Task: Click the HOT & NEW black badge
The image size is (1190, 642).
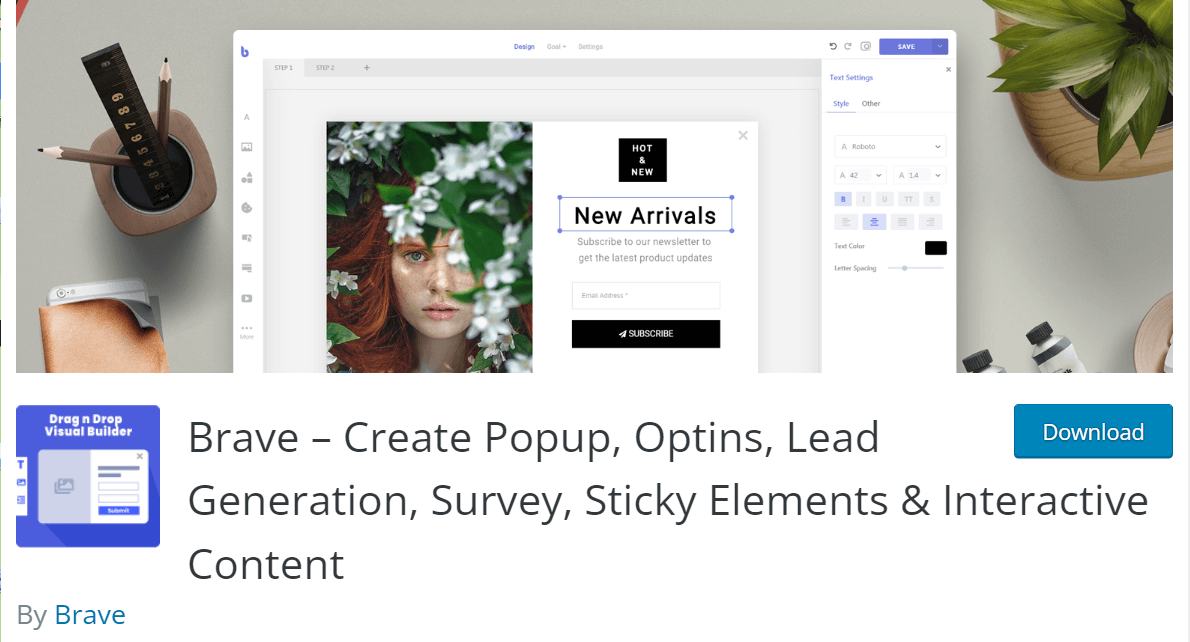Action: tap(643, 160)
